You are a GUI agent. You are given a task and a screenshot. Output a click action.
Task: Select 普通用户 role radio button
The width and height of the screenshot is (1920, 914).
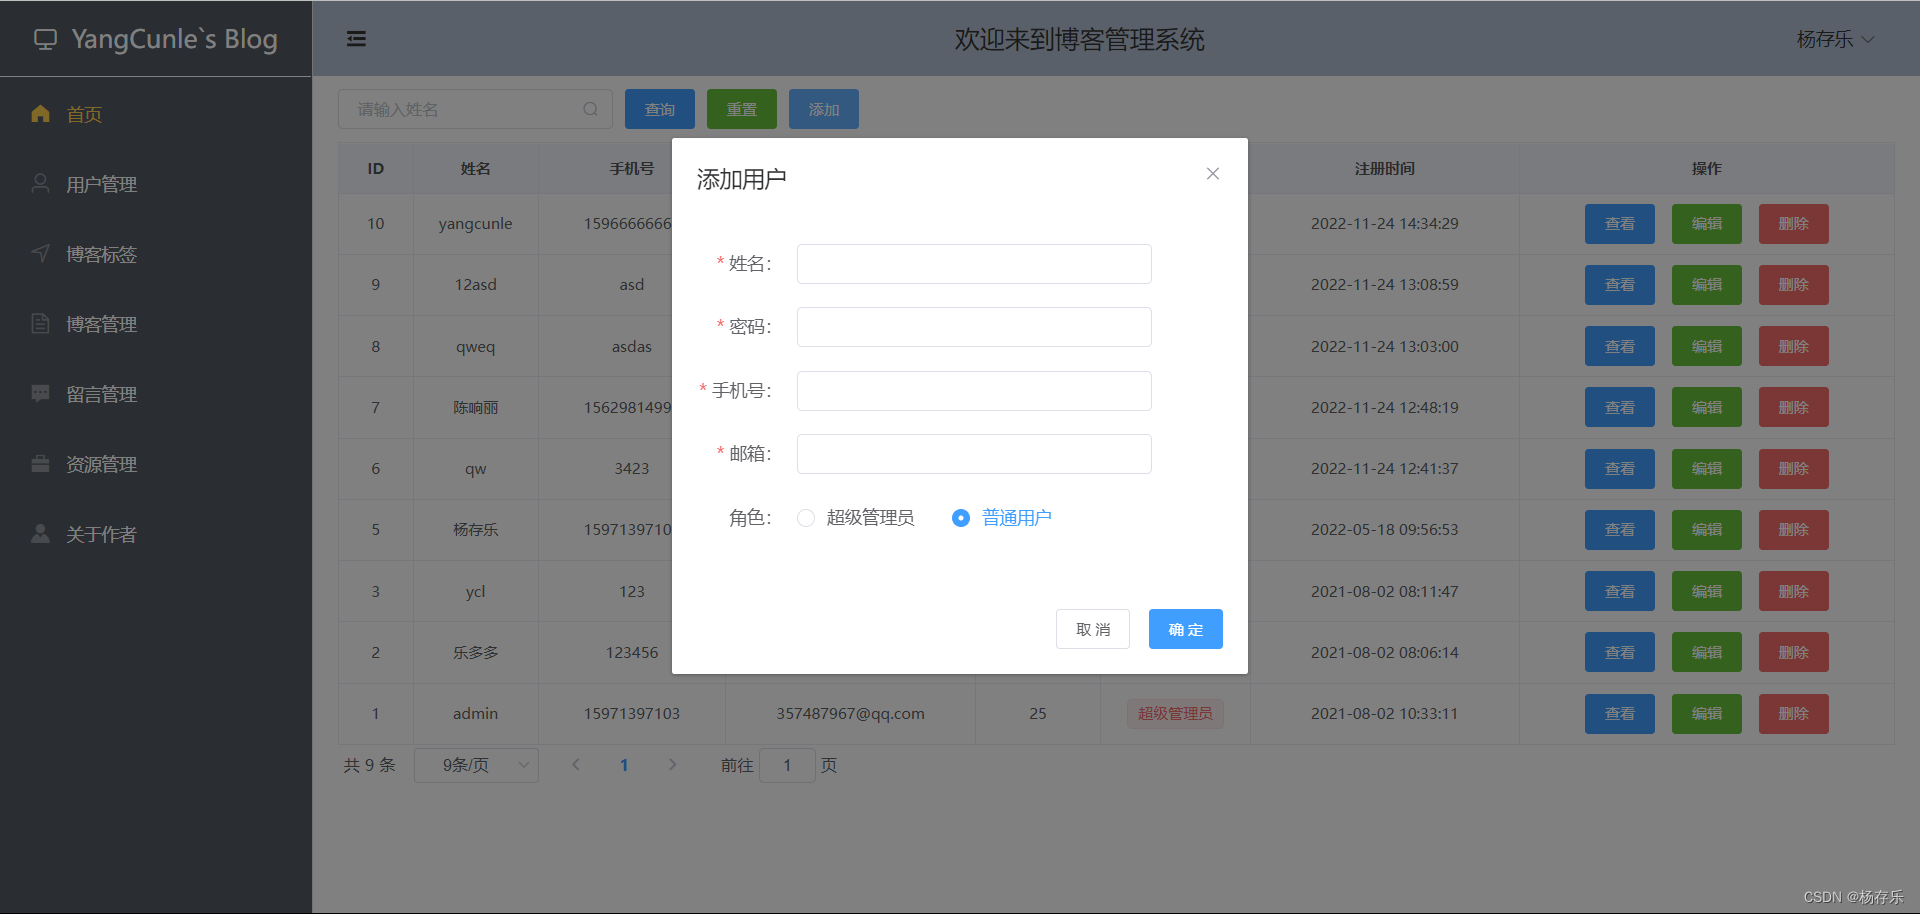click(x=961, y=518)
